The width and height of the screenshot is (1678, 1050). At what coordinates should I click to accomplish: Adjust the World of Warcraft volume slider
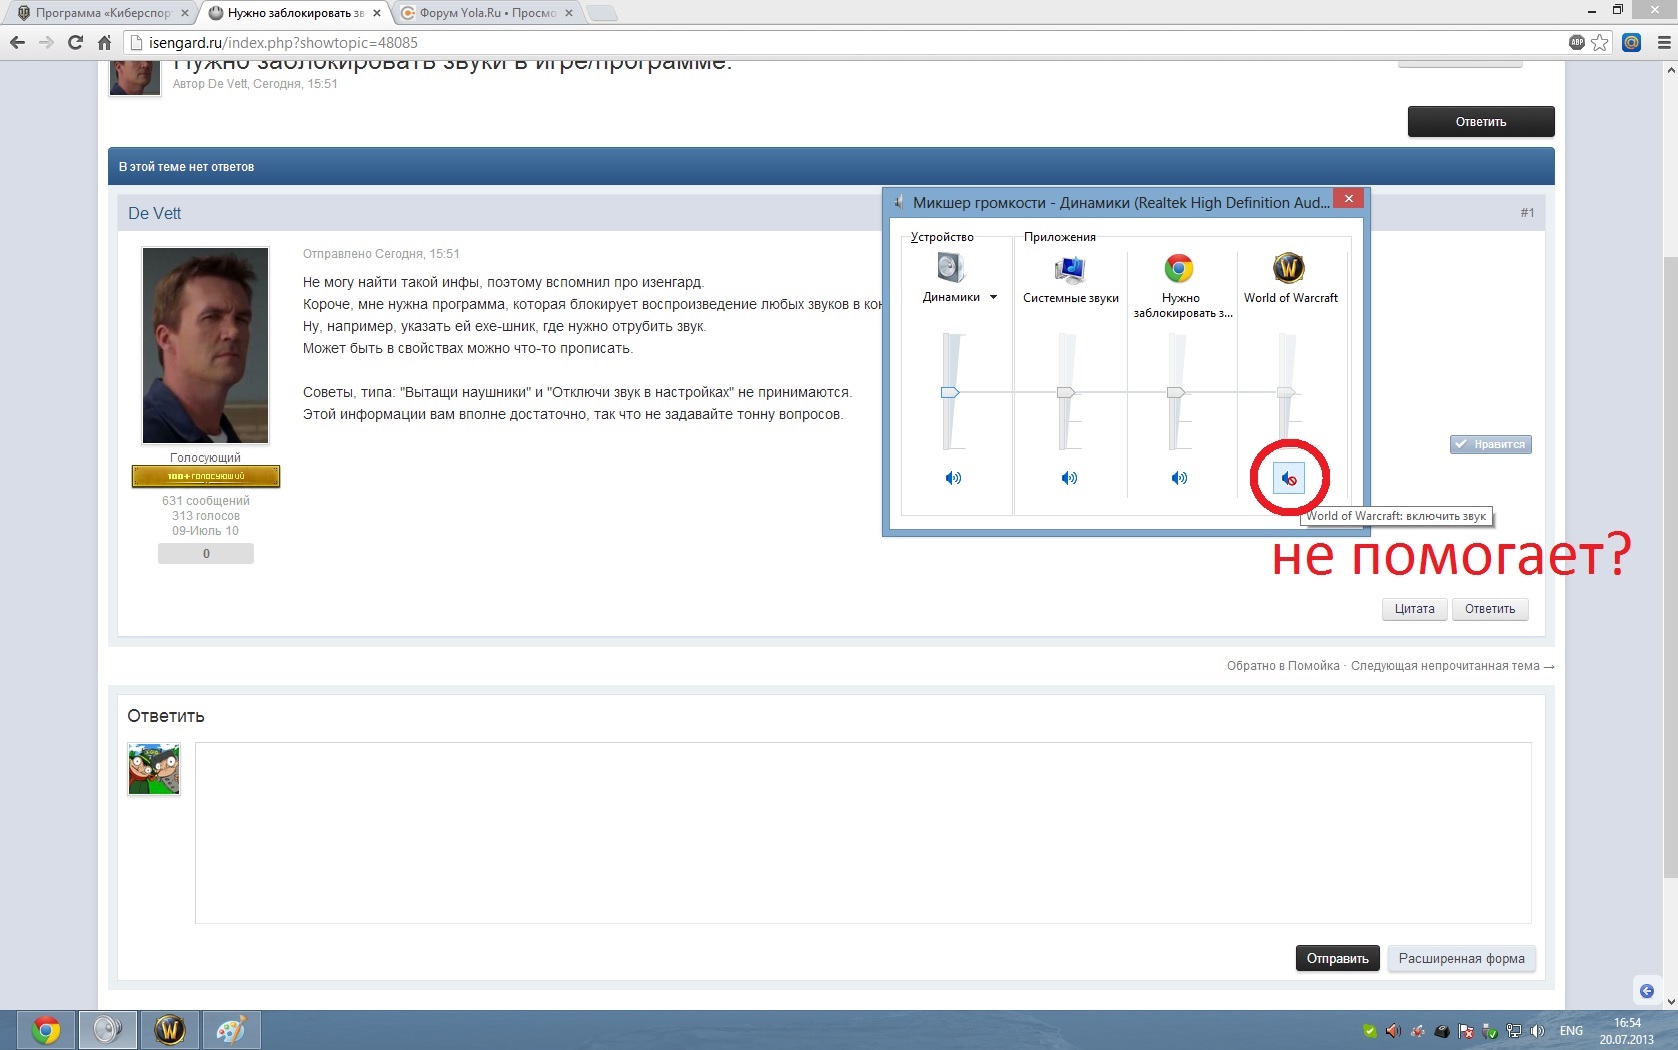pos(1286,392)
